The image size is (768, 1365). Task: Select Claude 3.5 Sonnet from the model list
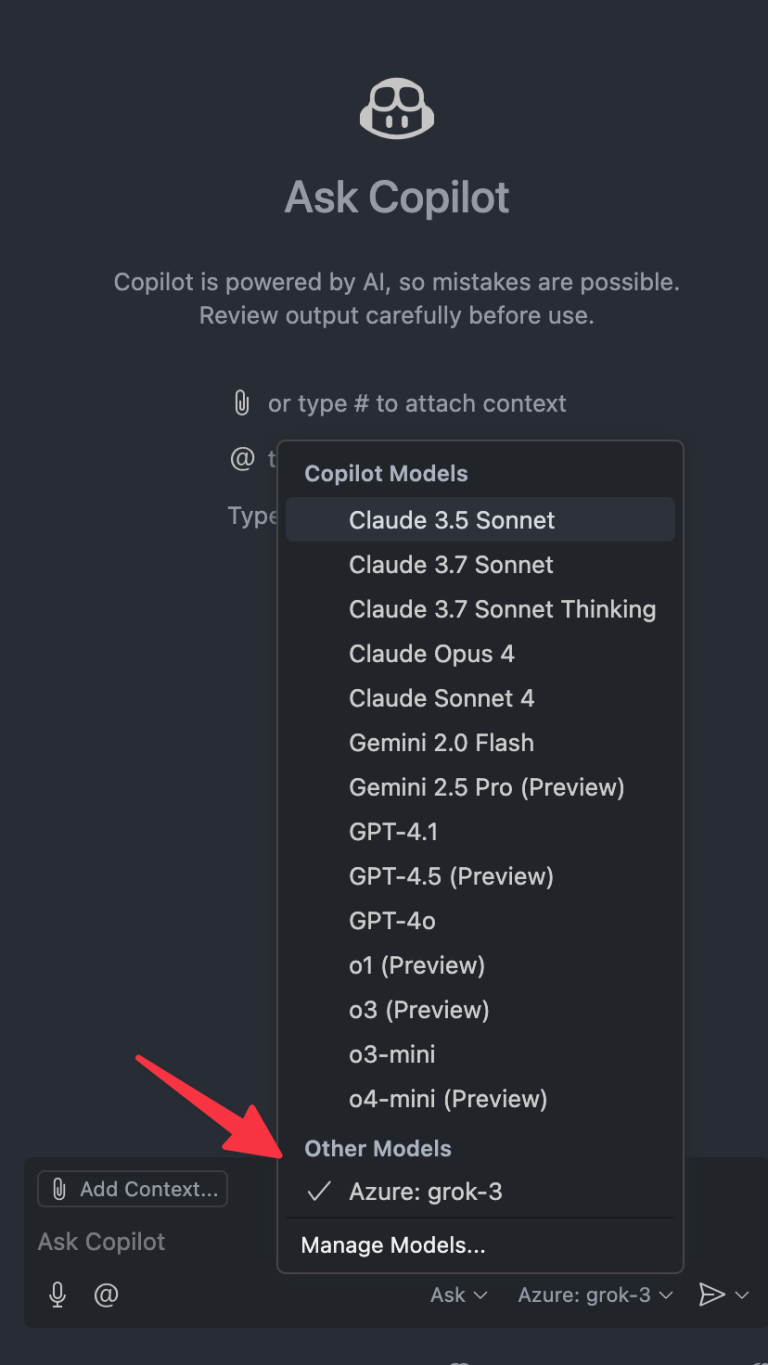coord(451,520)
